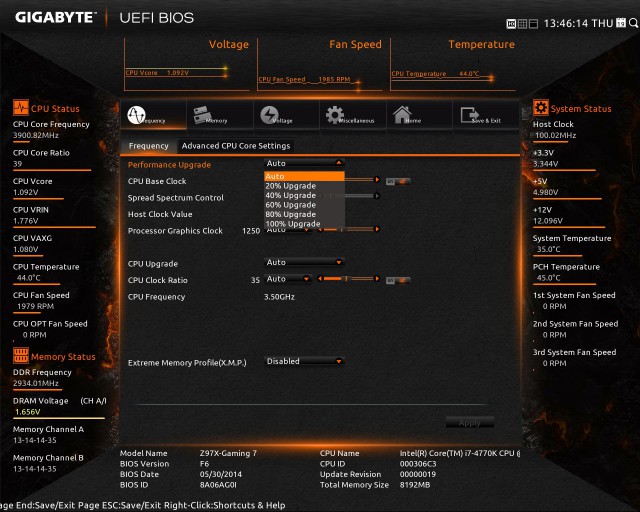The width and height of the screenshot is (640, 512).
Task: Click the Processor Graphics Clock label
Action: [175, 231]
